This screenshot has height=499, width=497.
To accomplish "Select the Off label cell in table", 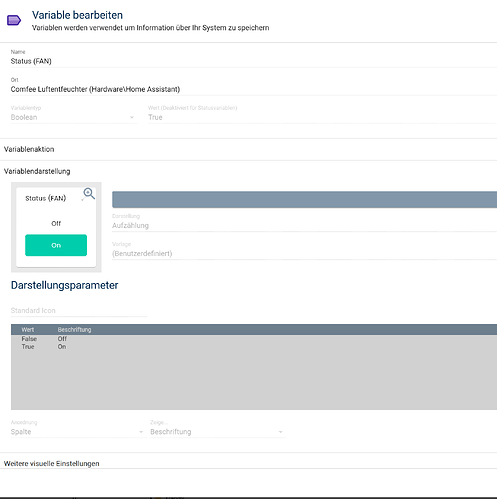I will pos(62,339).
